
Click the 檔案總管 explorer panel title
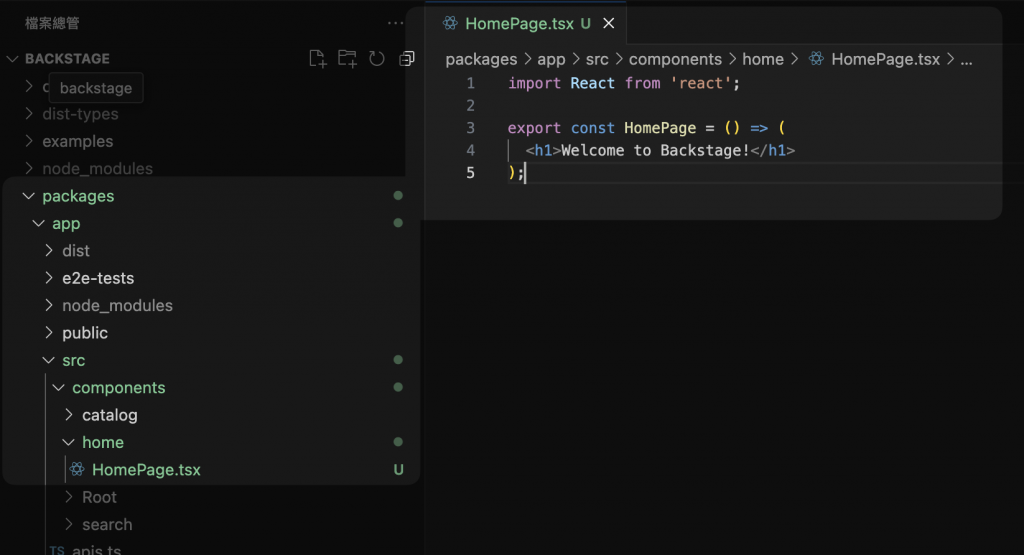pyautogui.click(x=52, y=24)
